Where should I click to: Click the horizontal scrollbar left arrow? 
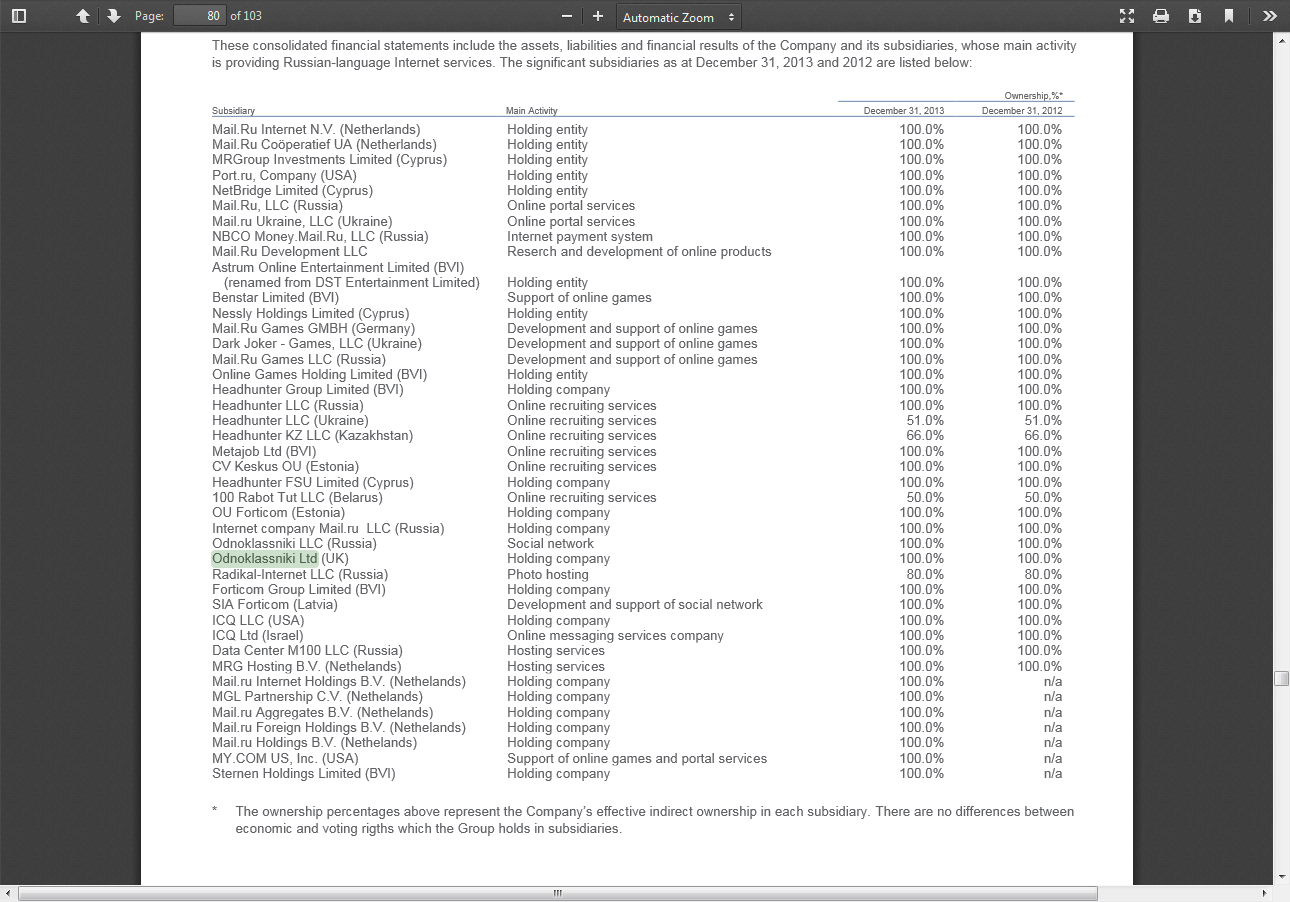click(9, 894)
